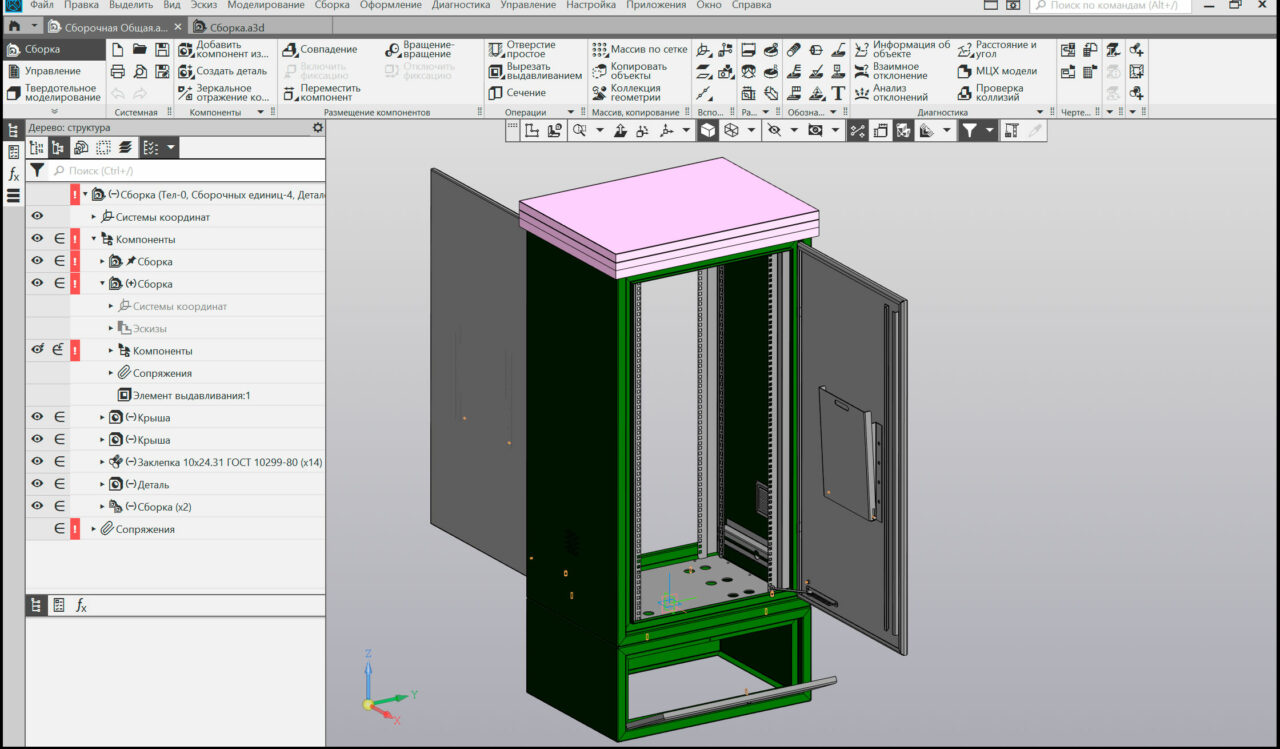Viewport: 1280px width, 749px height.
Task: Select Элемент выдавливания:1 tree item
Action: pyautogui.click(x=184, y=395)
